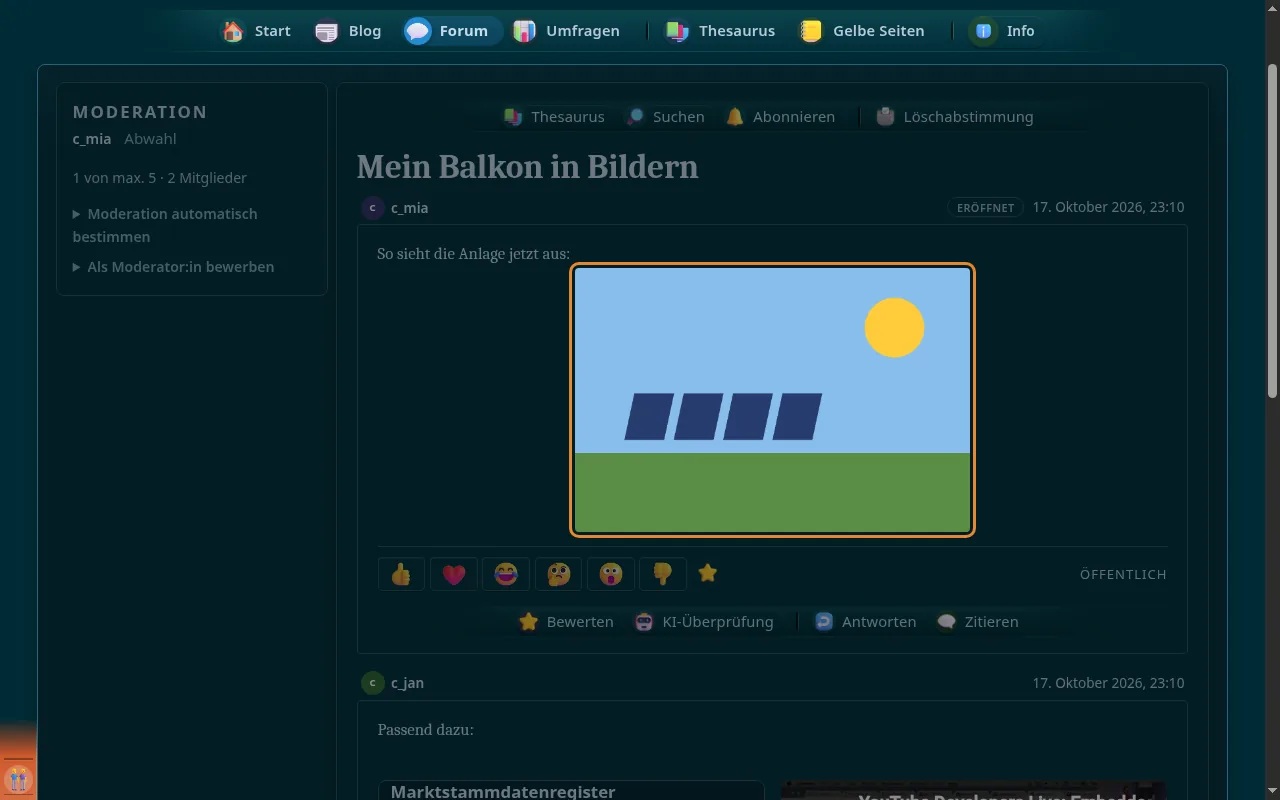This screenshot has width=1280, height=800.
Task: Click the robot KI-Überprüfung icon
Action: click(644, 622)
